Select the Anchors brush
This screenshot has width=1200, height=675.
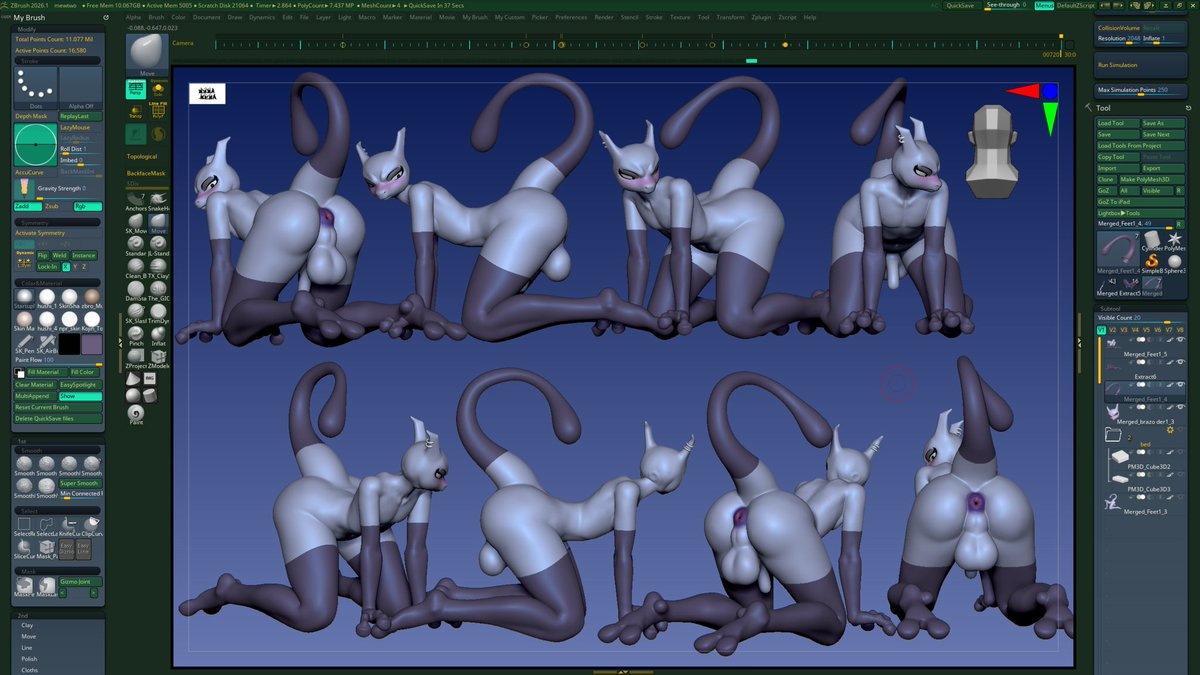tap(136, 200)
